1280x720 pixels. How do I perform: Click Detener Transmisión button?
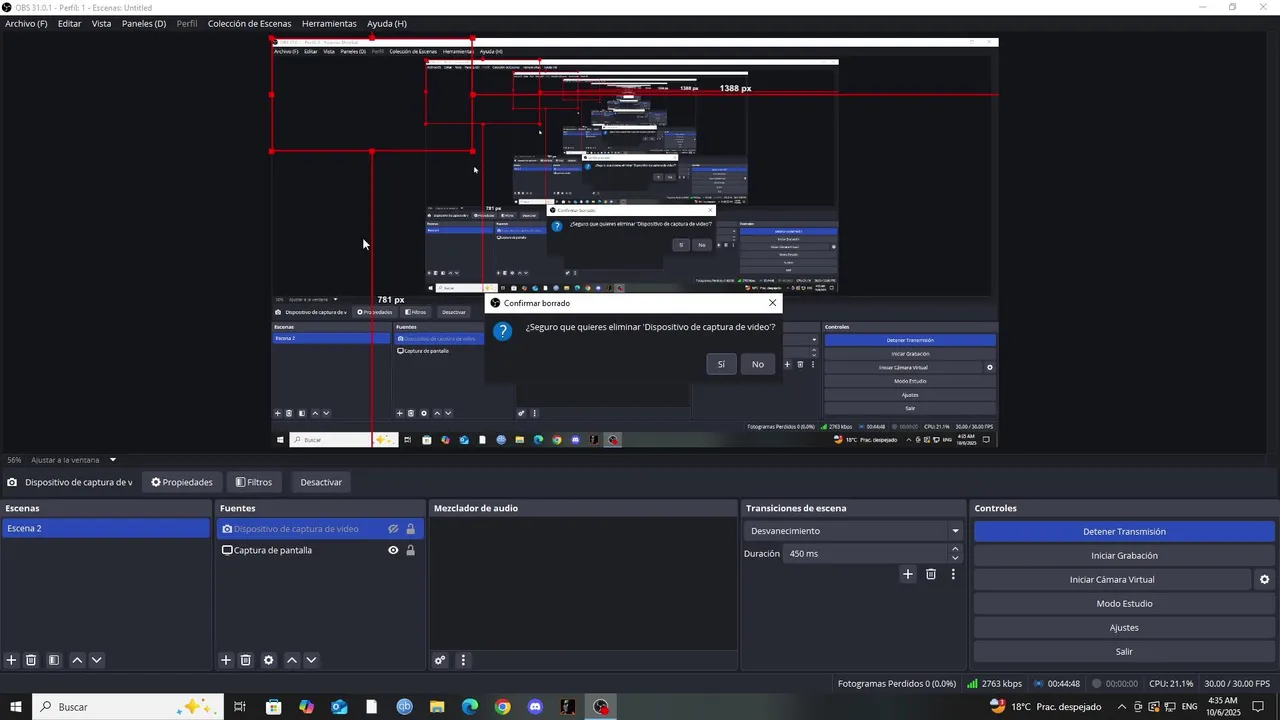point(1124,531)
